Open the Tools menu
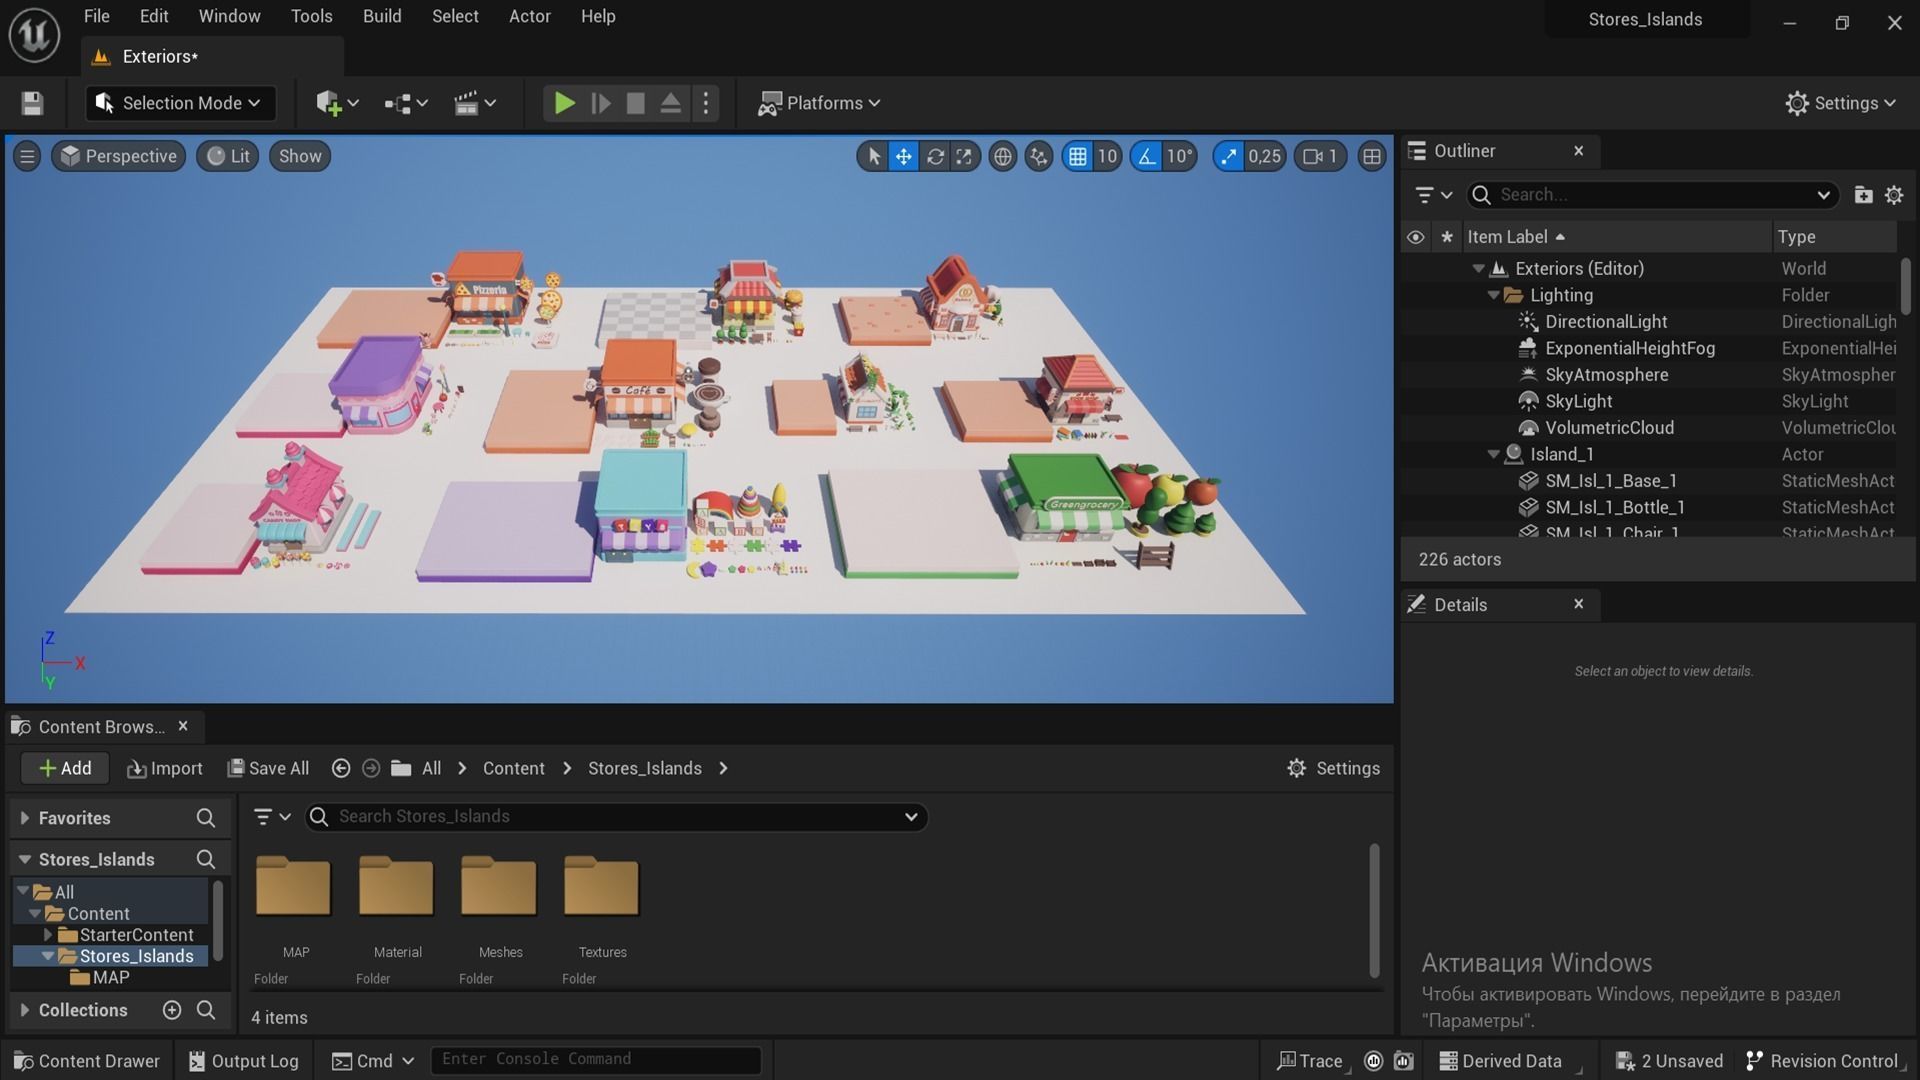The width and height of the screenshot is (1920, 1080). coord(311,16)
